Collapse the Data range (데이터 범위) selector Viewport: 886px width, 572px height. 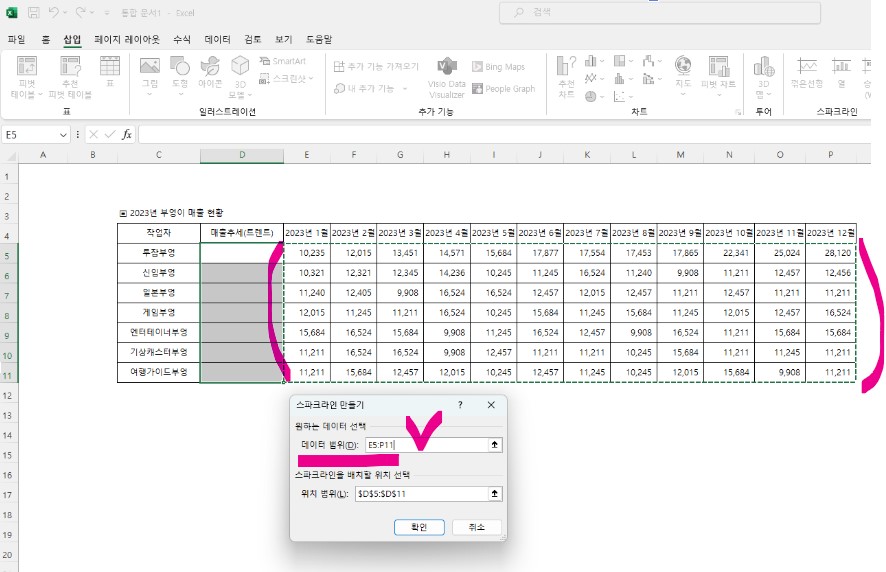494,445
